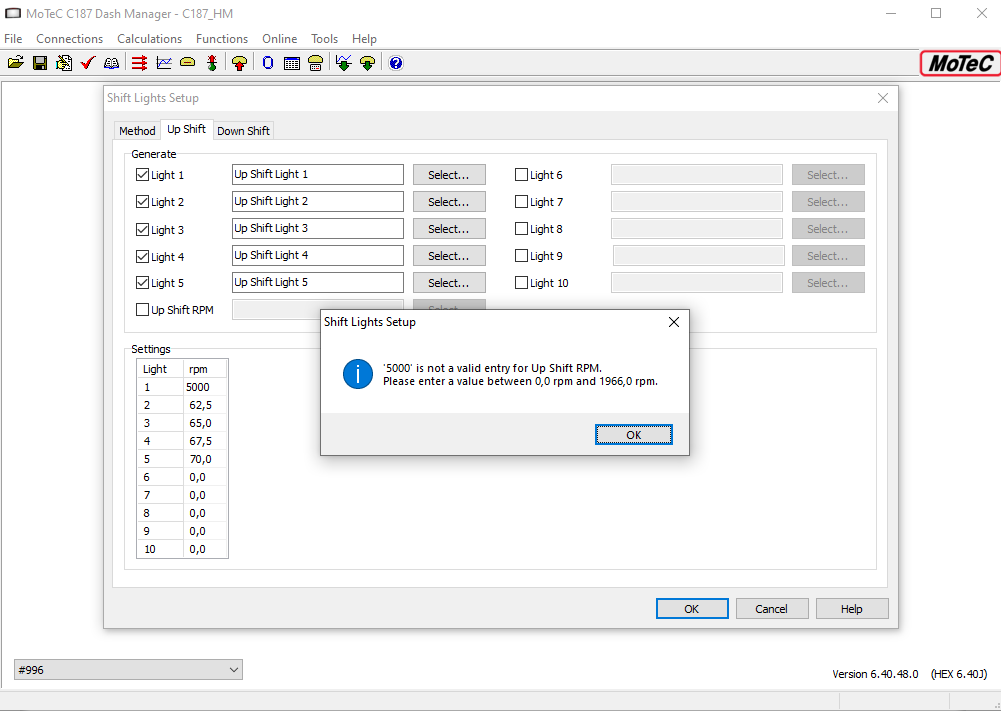The width and height of the screenshot is (1001, 711).
Task: Select the Up Shift tab
Action: [x=186, y=129]
